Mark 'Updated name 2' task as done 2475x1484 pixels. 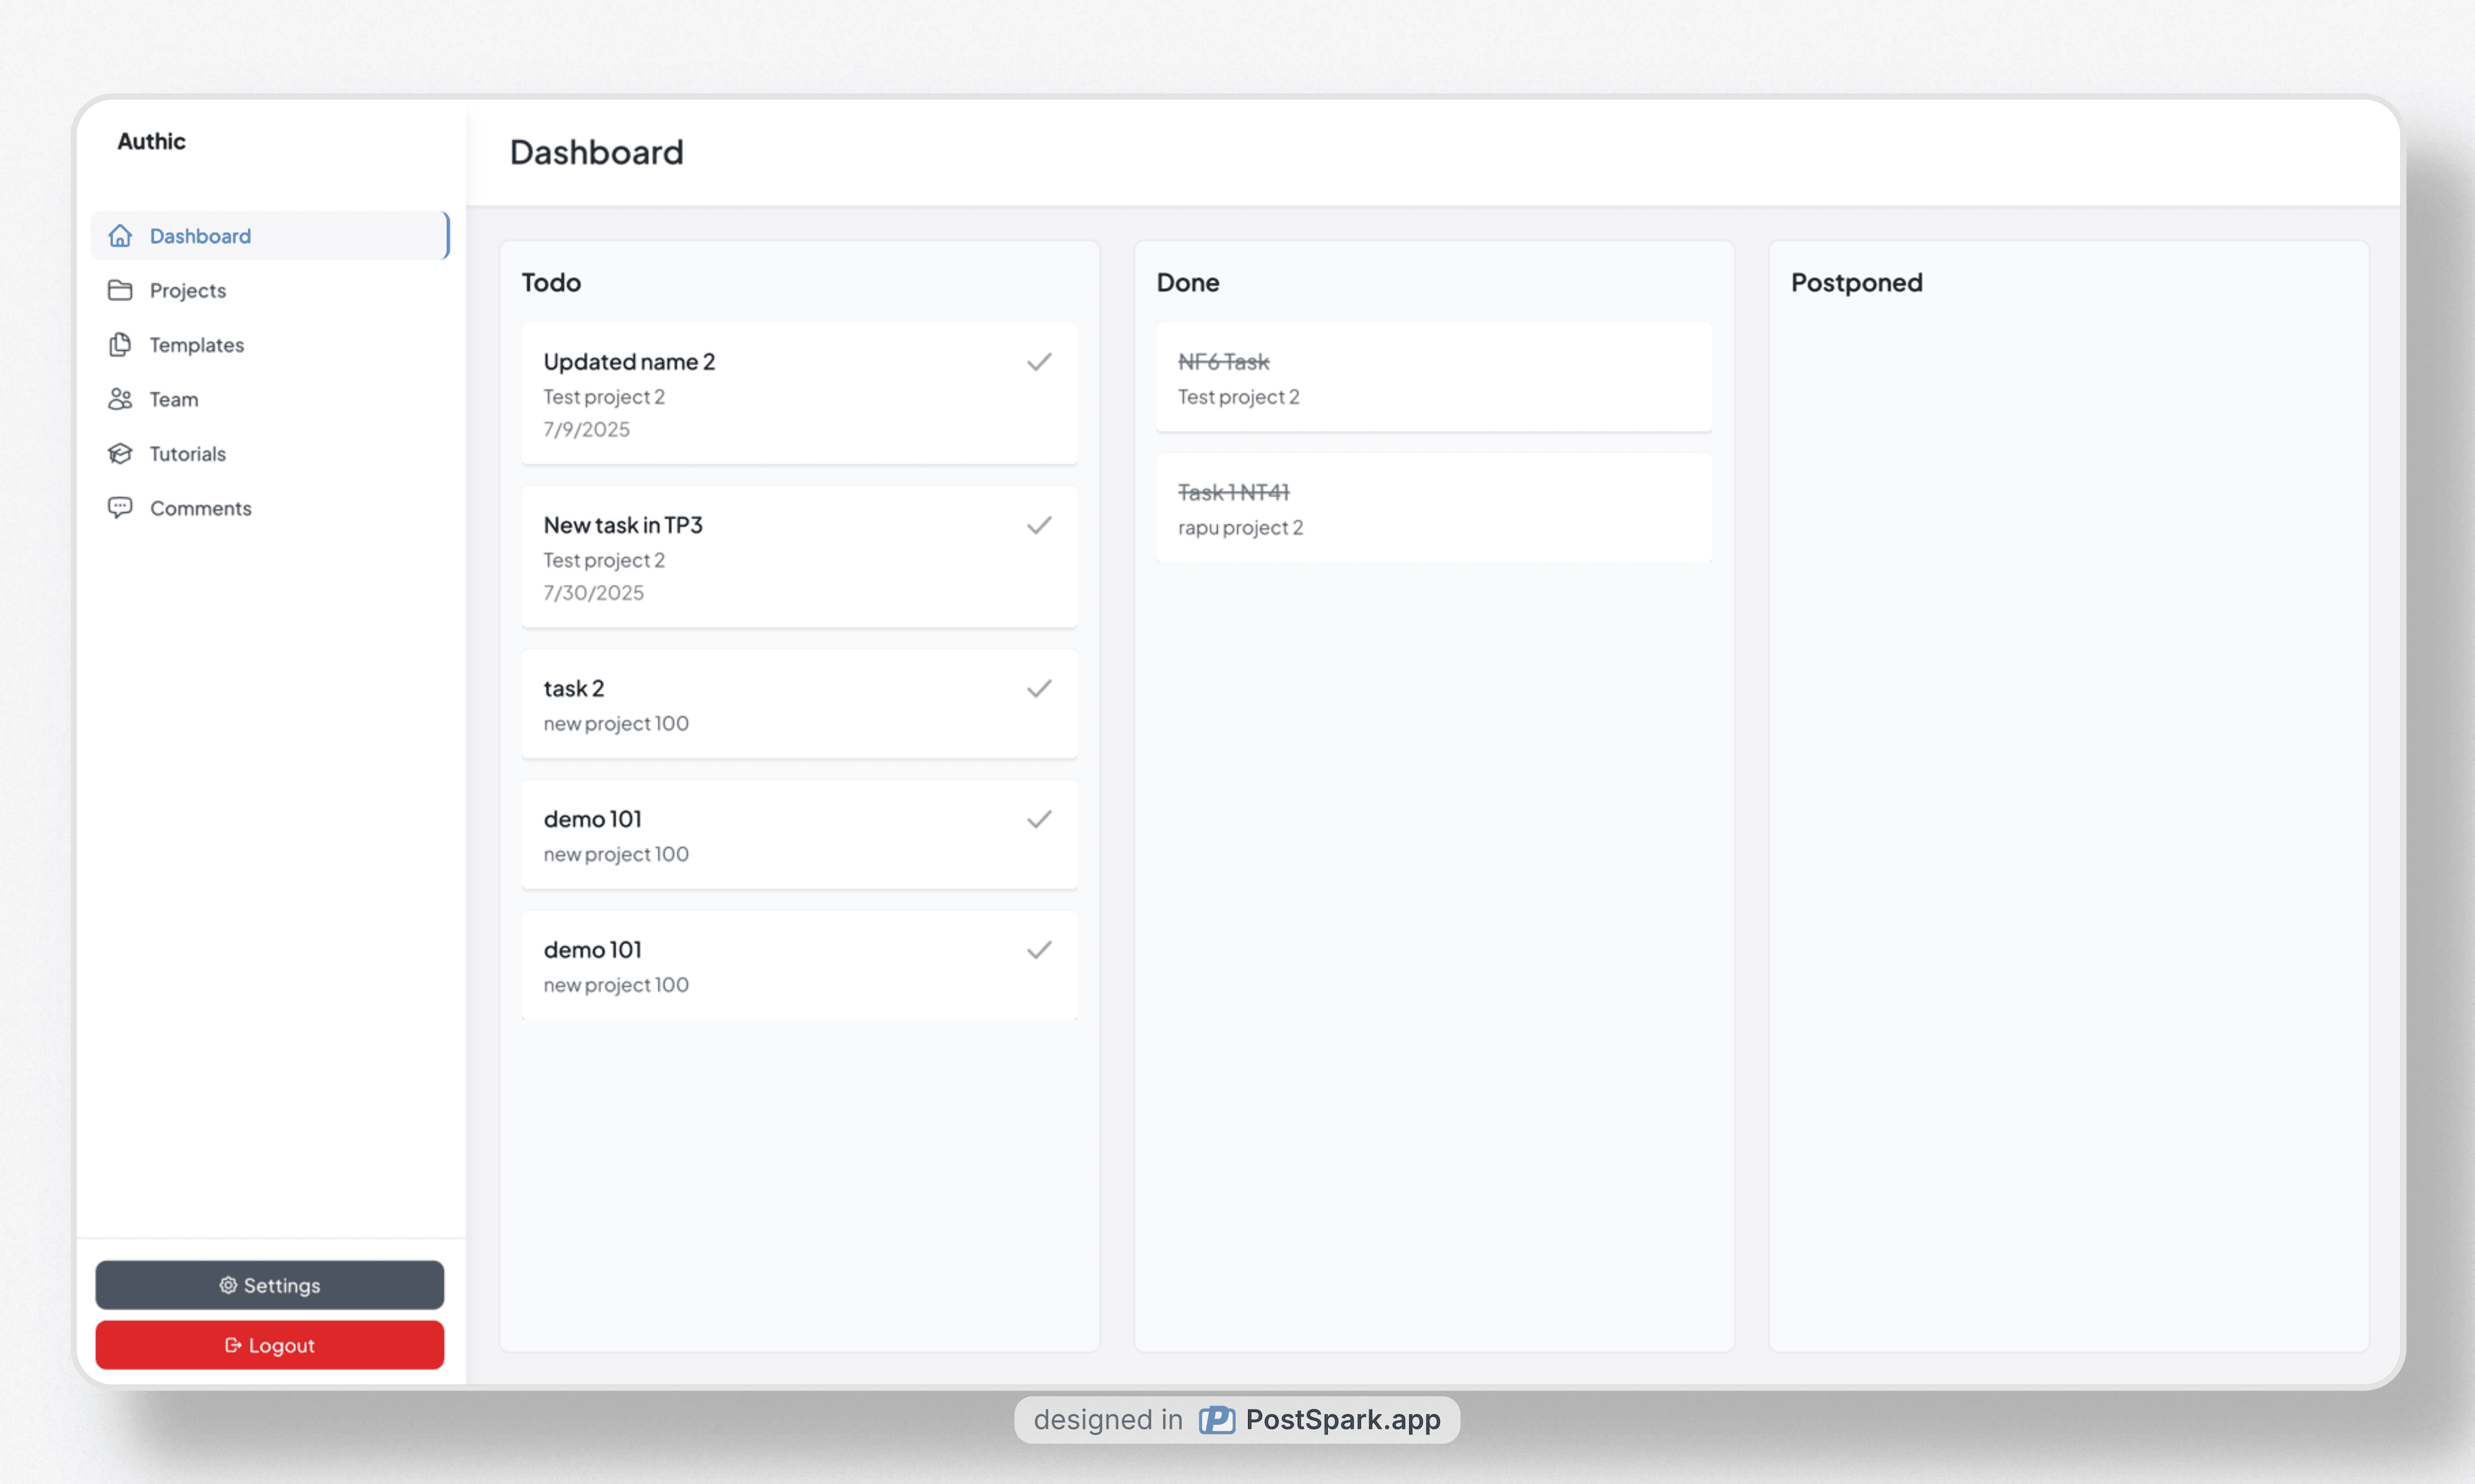[1039, 362]
